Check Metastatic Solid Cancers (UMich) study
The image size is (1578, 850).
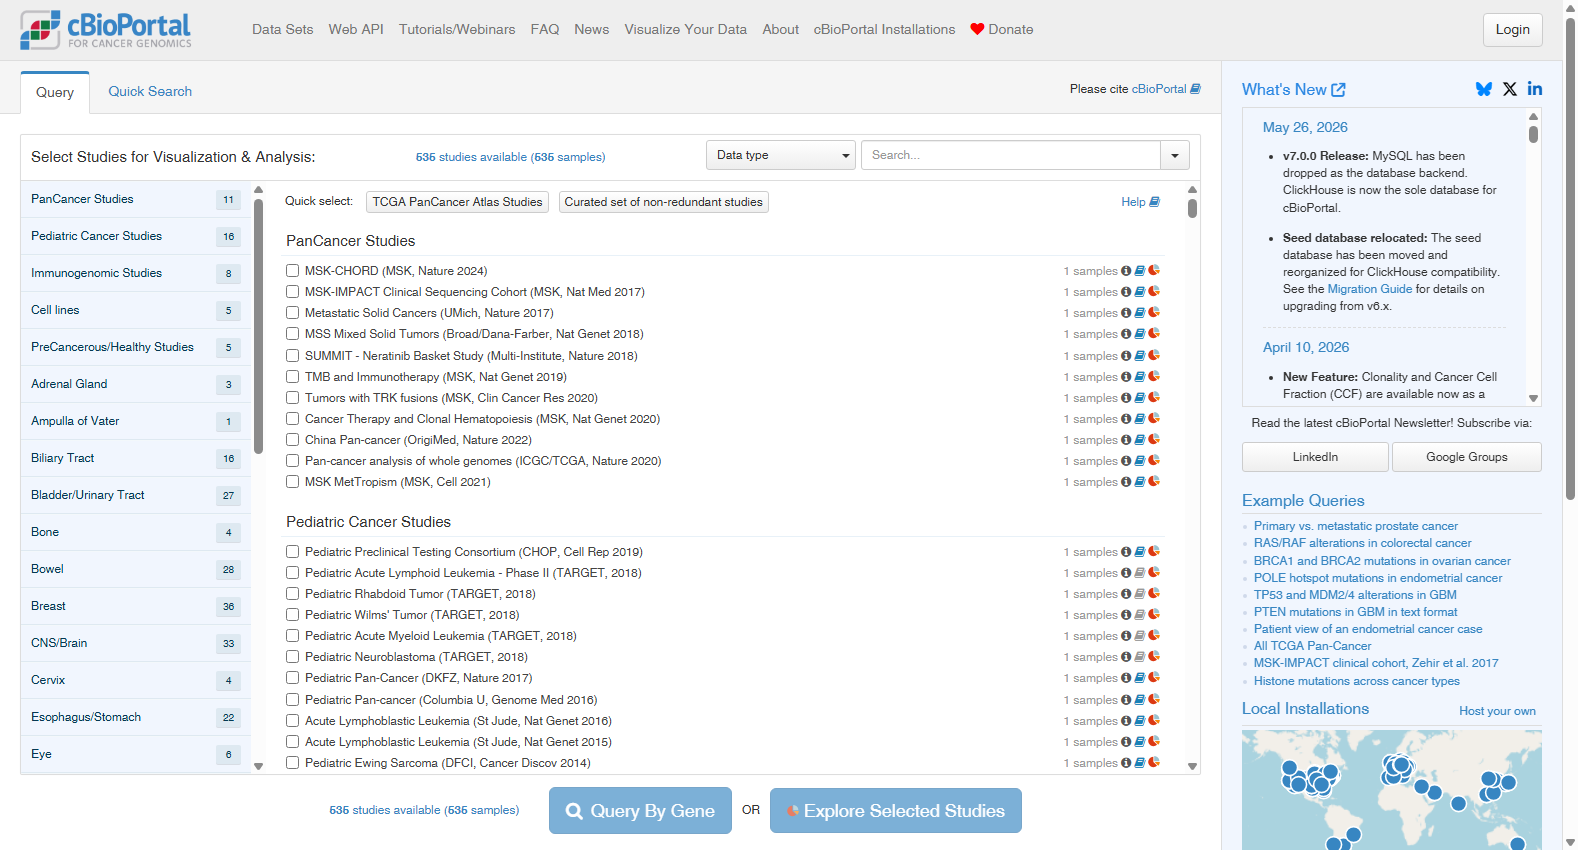tap(293, 313)
